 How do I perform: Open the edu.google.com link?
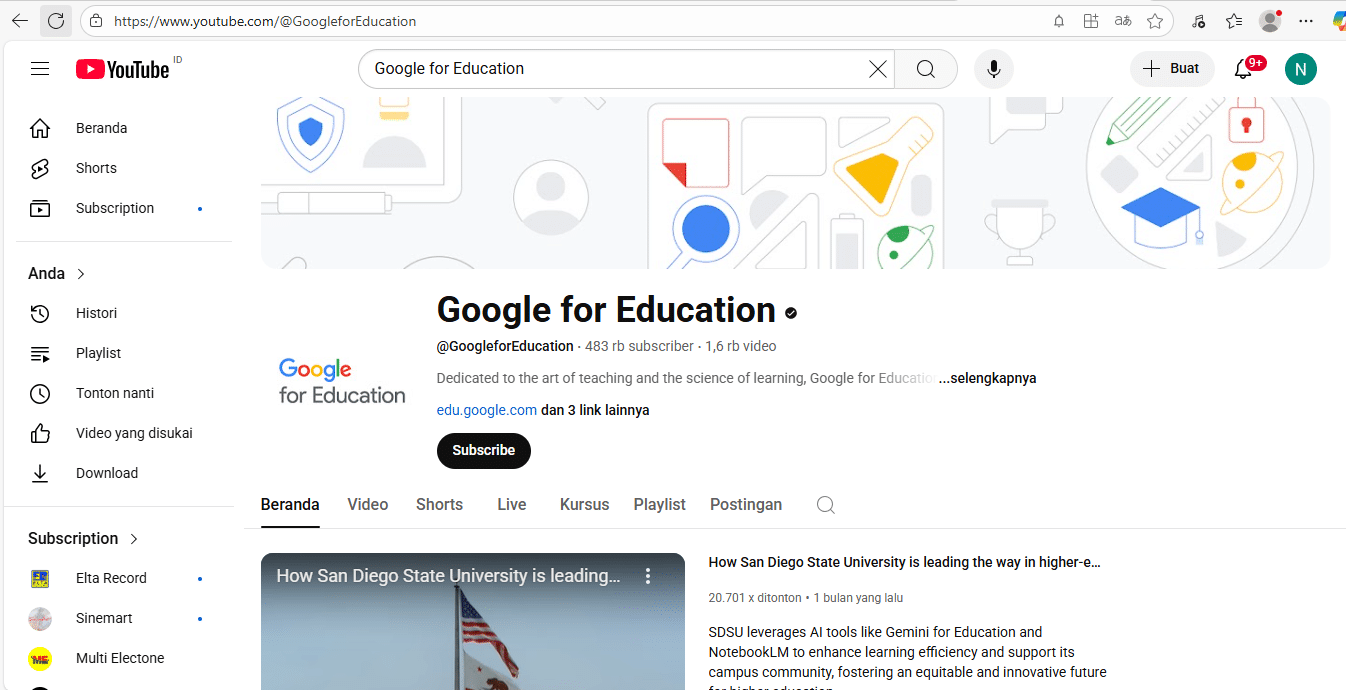tap(486, 411)
